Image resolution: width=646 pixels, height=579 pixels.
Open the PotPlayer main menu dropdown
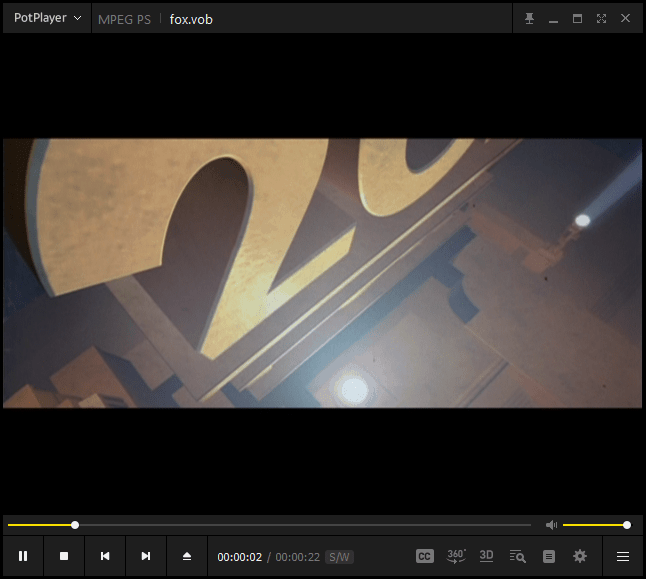[x=47, y=18]
